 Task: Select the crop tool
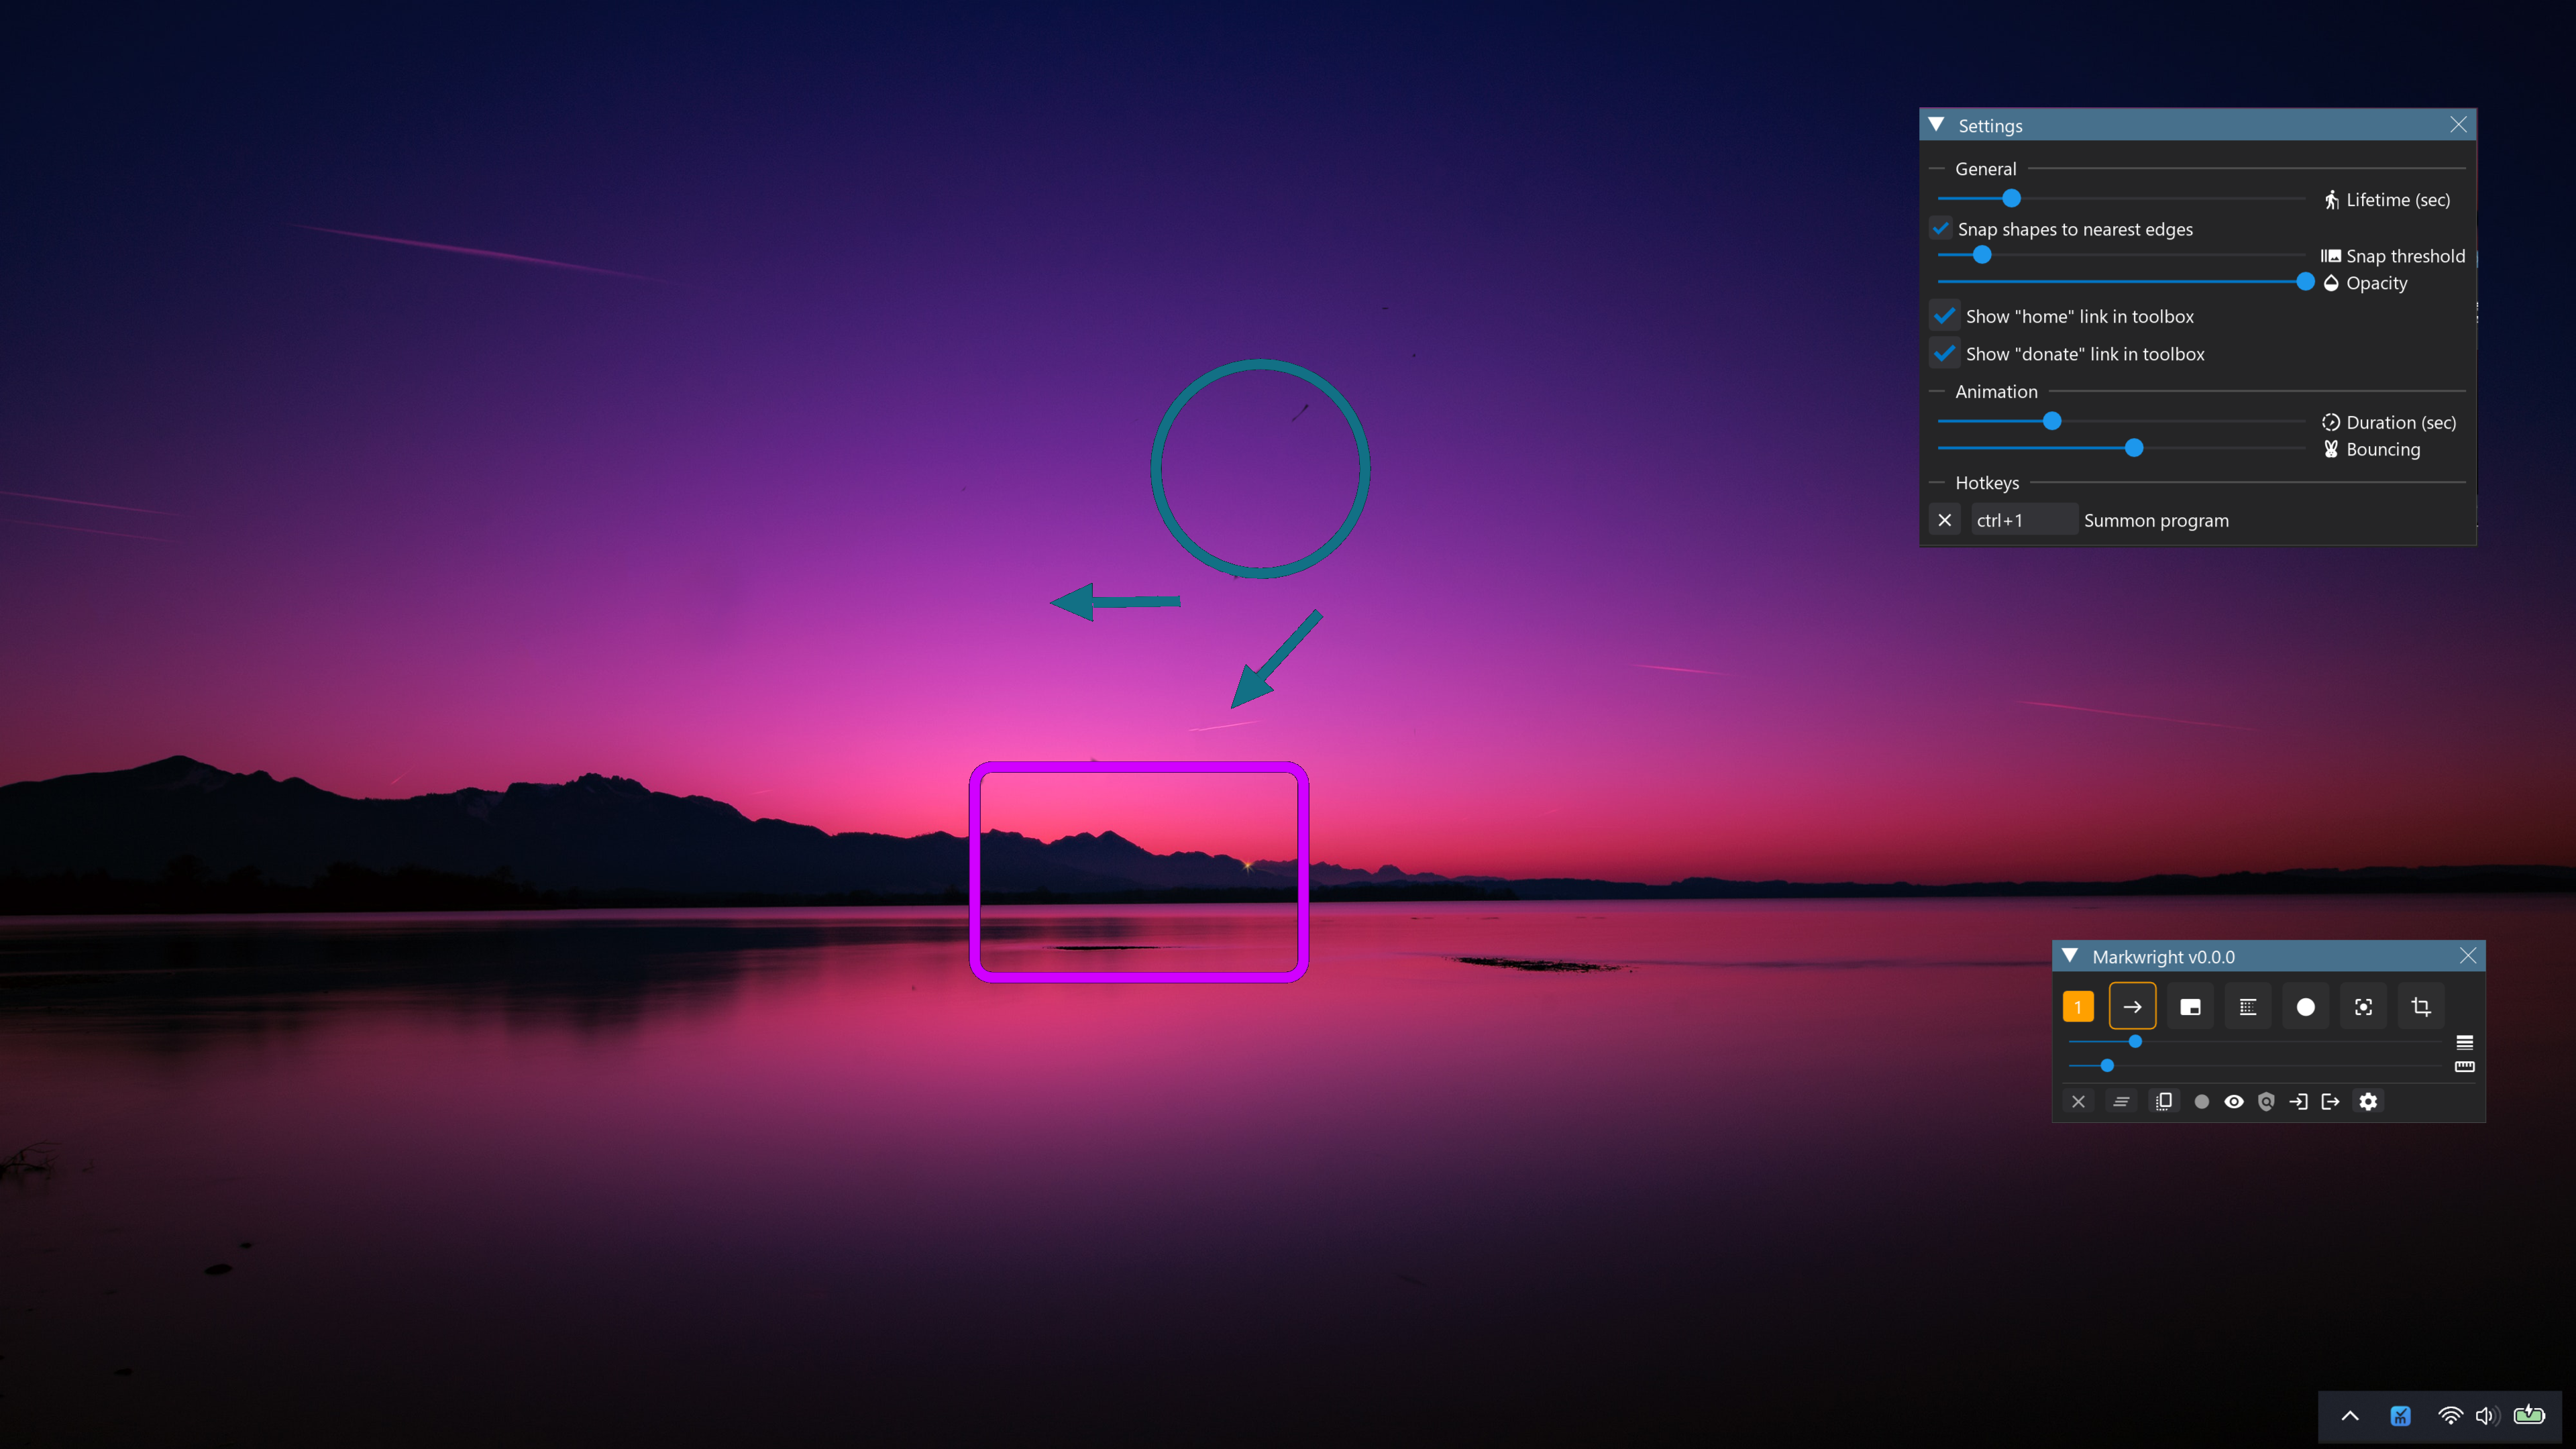pos(2421,1007)
